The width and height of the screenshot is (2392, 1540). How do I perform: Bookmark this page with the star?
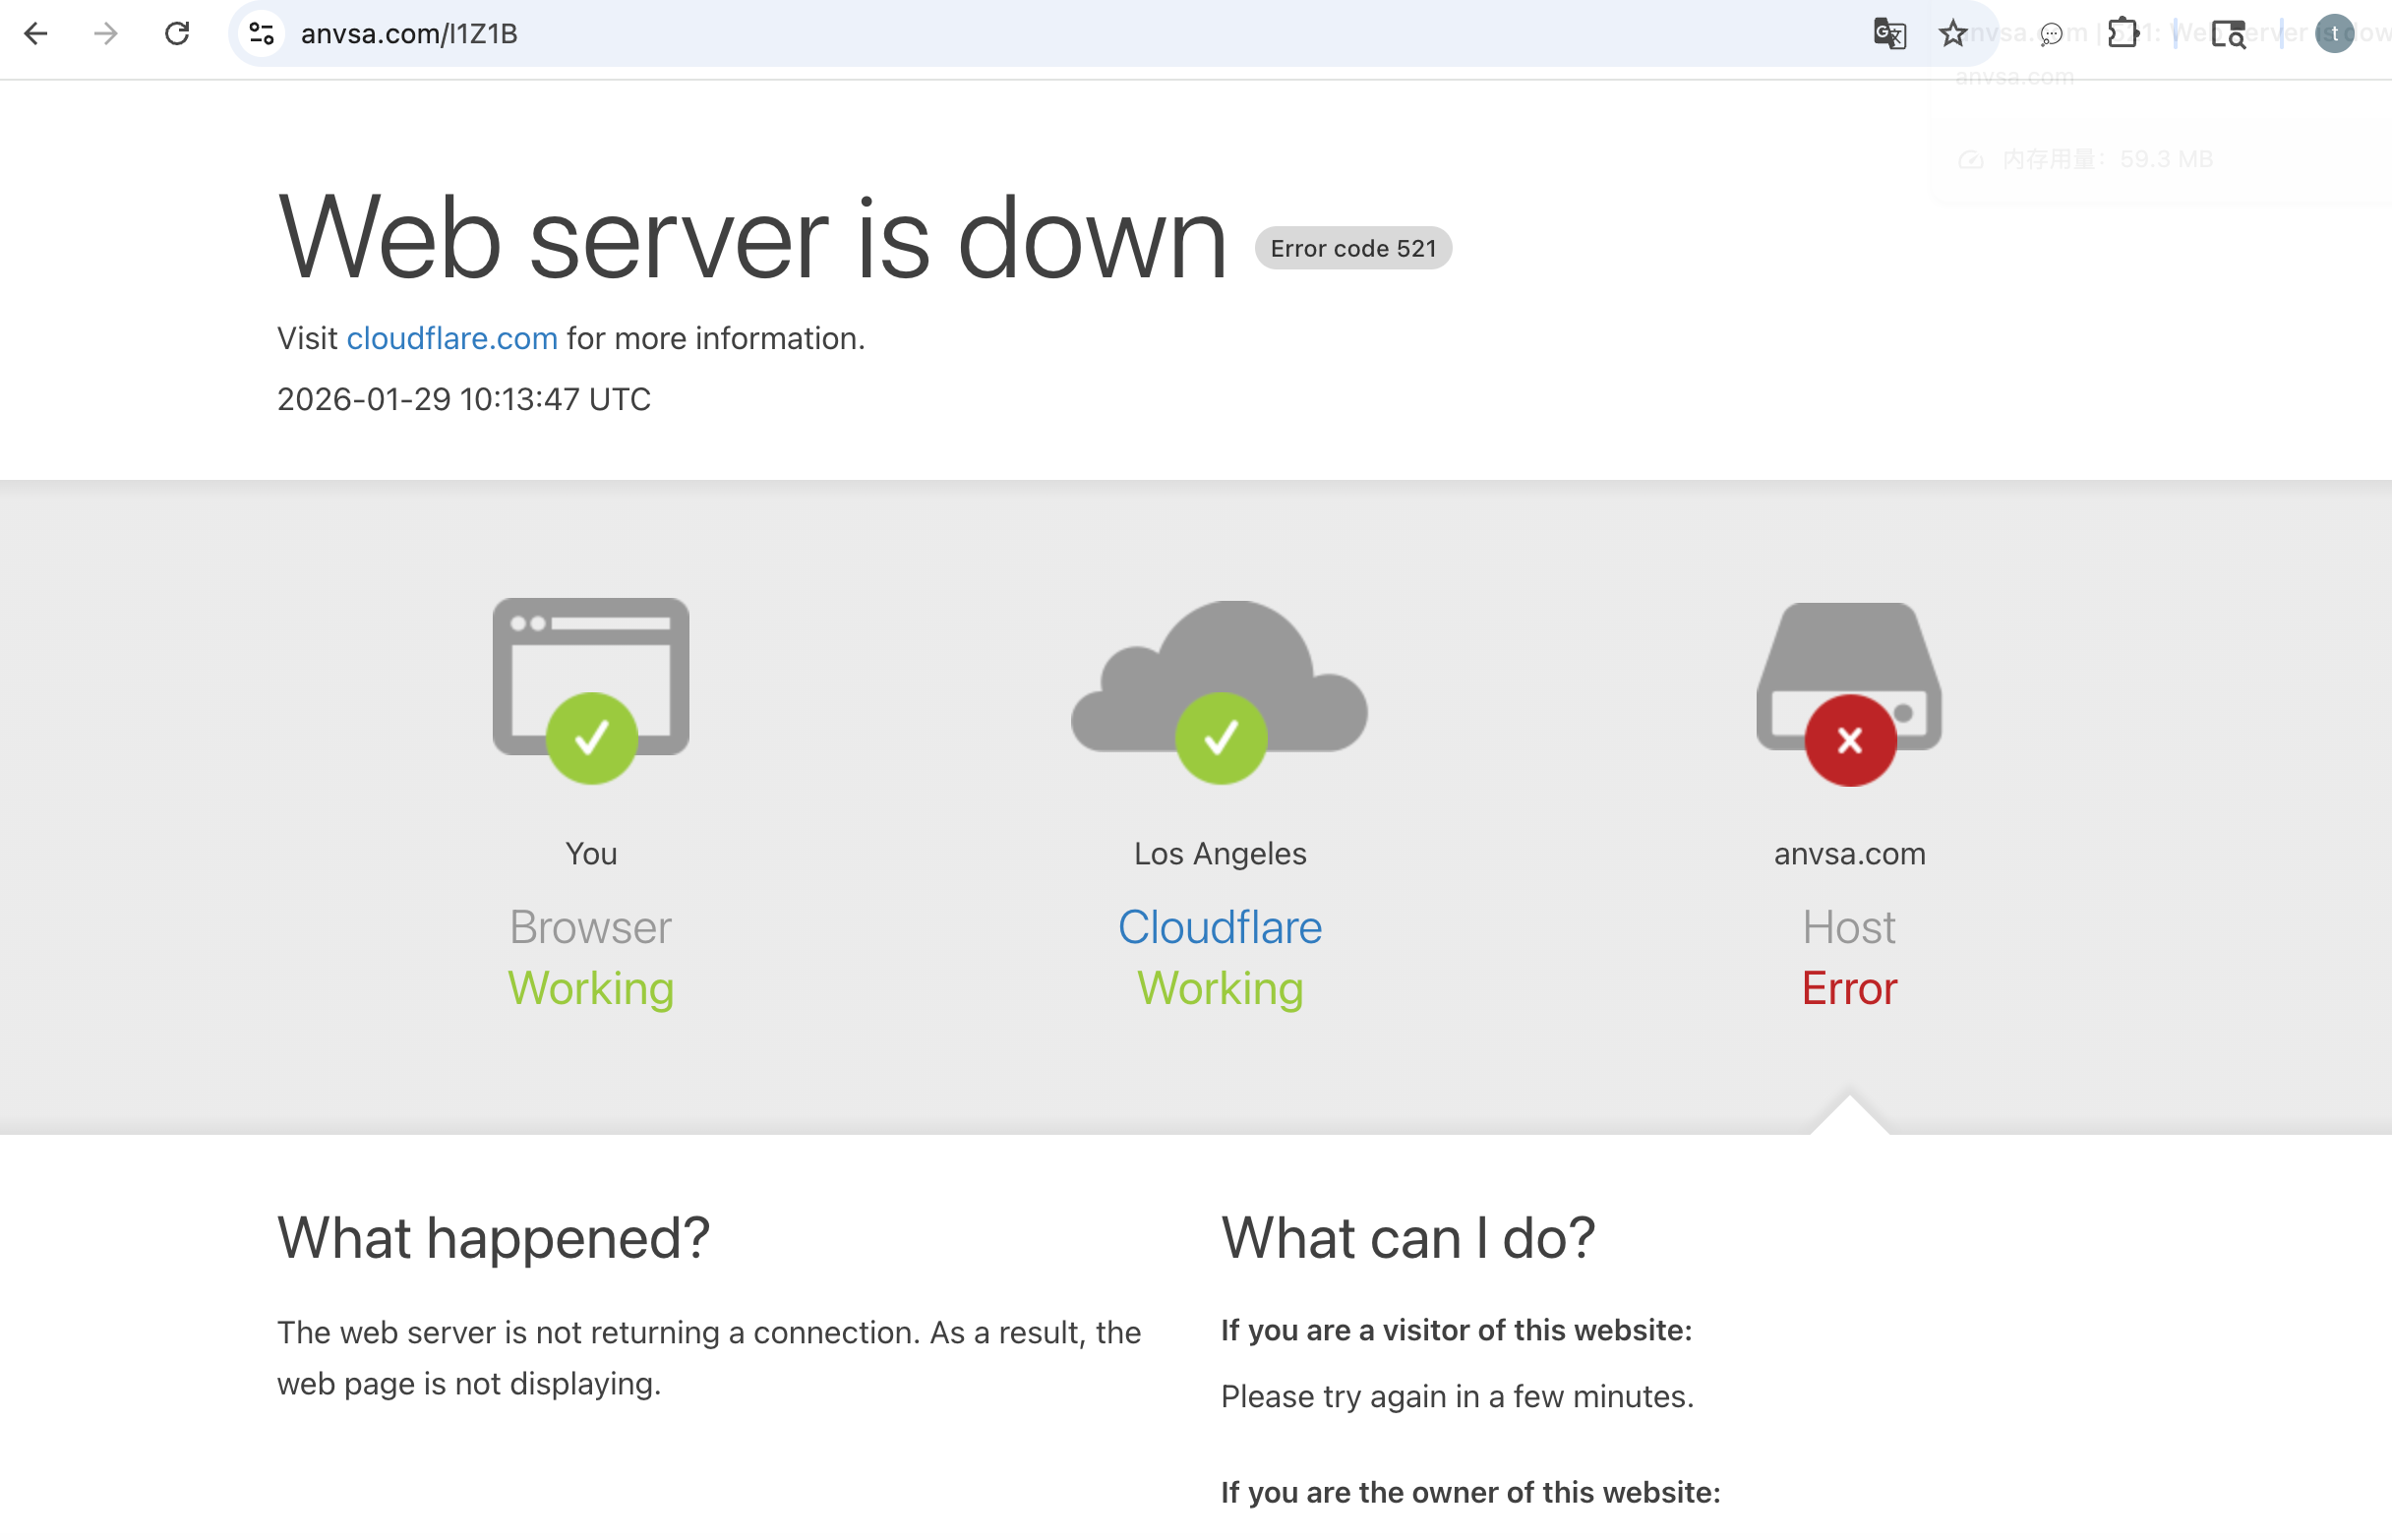1952,34
